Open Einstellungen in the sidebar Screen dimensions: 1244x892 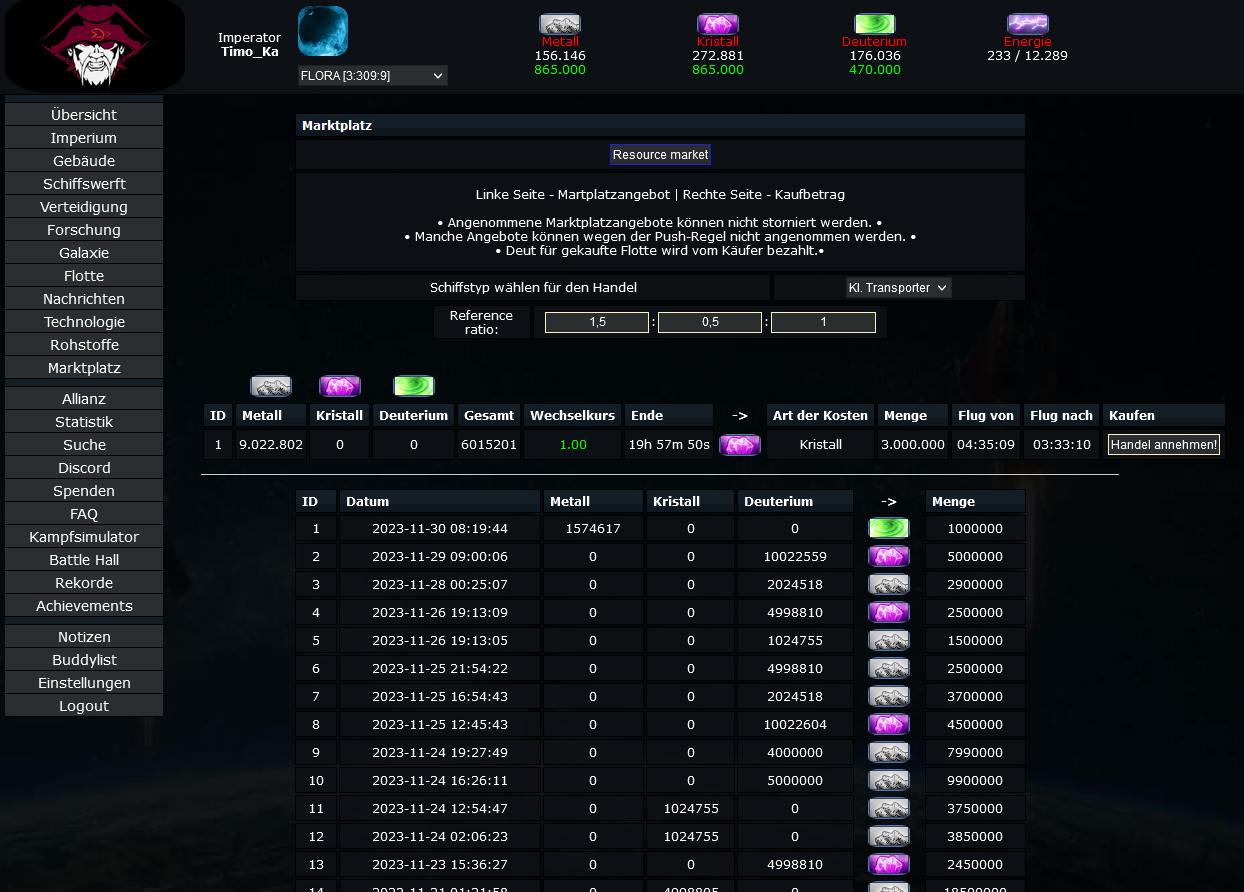(84, 683)
